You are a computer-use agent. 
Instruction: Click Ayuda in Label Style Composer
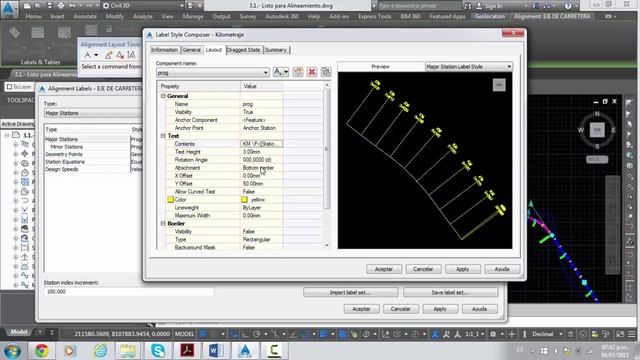tap(502, 269)
